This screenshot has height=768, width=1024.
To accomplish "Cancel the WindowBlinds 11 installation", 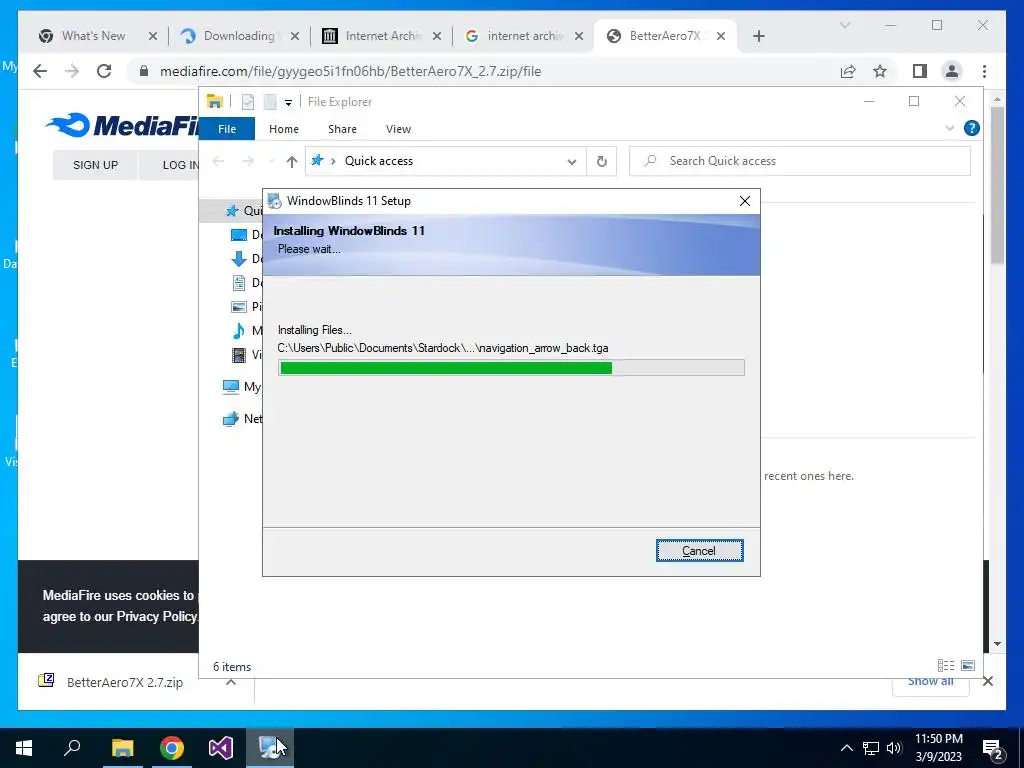I will [699, 551].
